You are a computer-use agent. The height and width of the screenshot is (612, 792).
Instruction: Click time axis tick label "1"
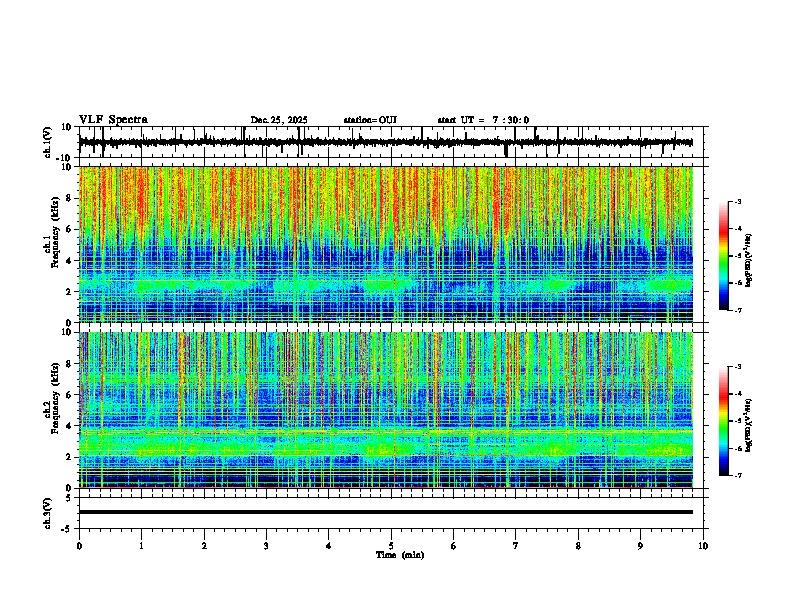141,546
